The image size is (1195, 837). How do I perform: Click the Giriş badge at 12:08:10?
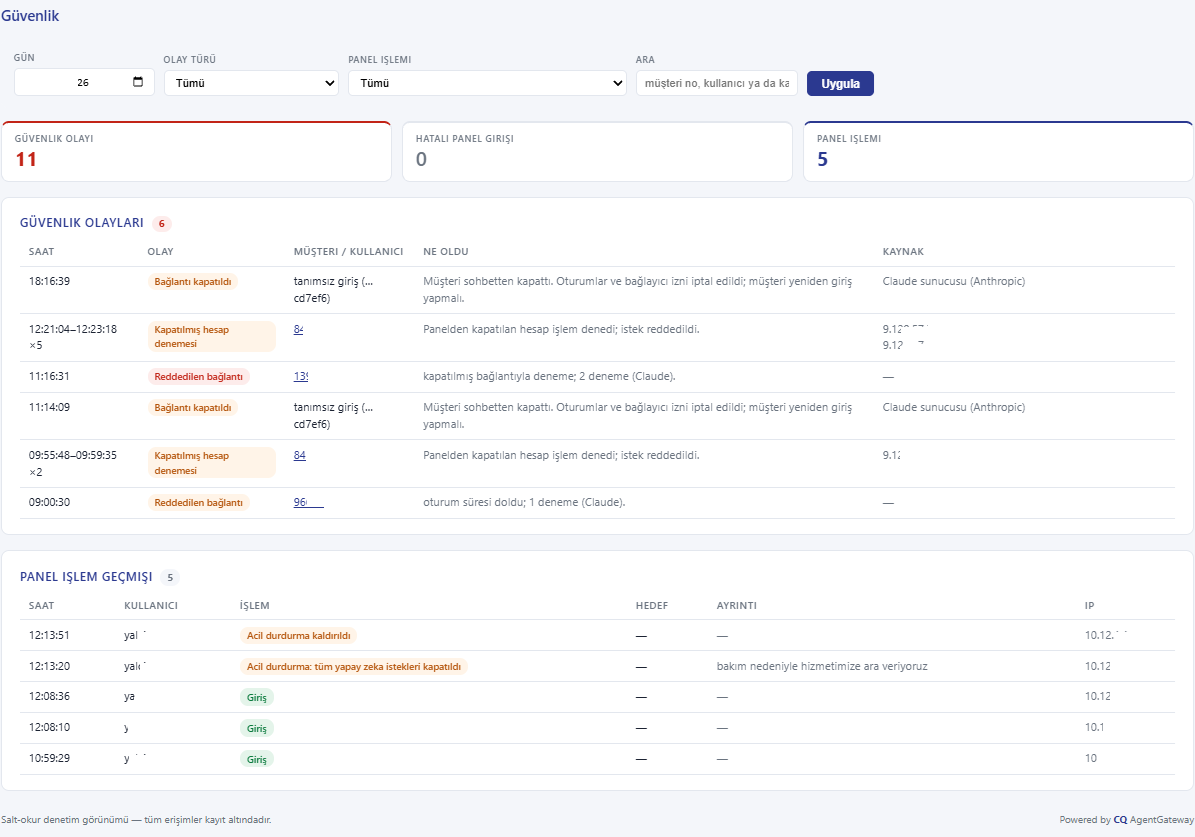(257, 729)
